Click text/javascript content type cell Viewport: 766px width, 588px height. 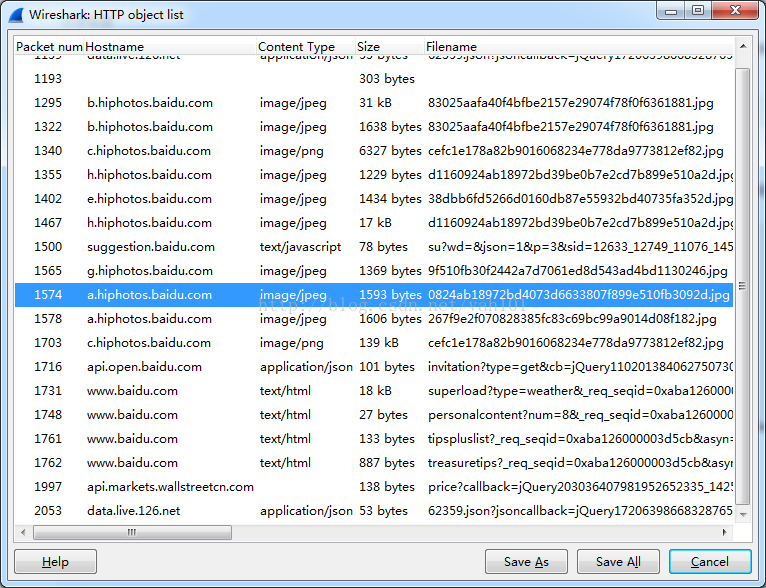[x=300, y=247]
